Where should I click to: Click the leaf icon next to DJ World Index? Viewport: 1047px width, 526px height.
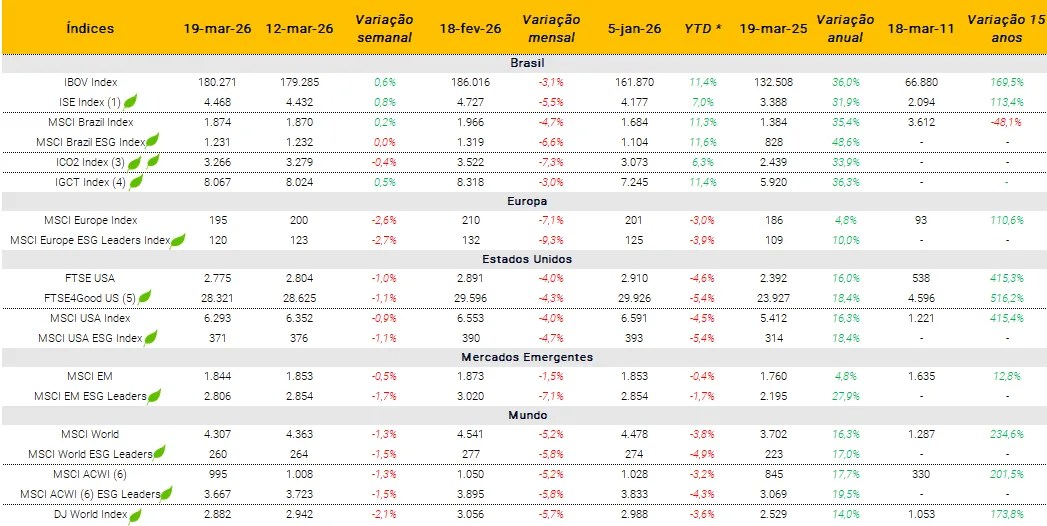[136, 514]
